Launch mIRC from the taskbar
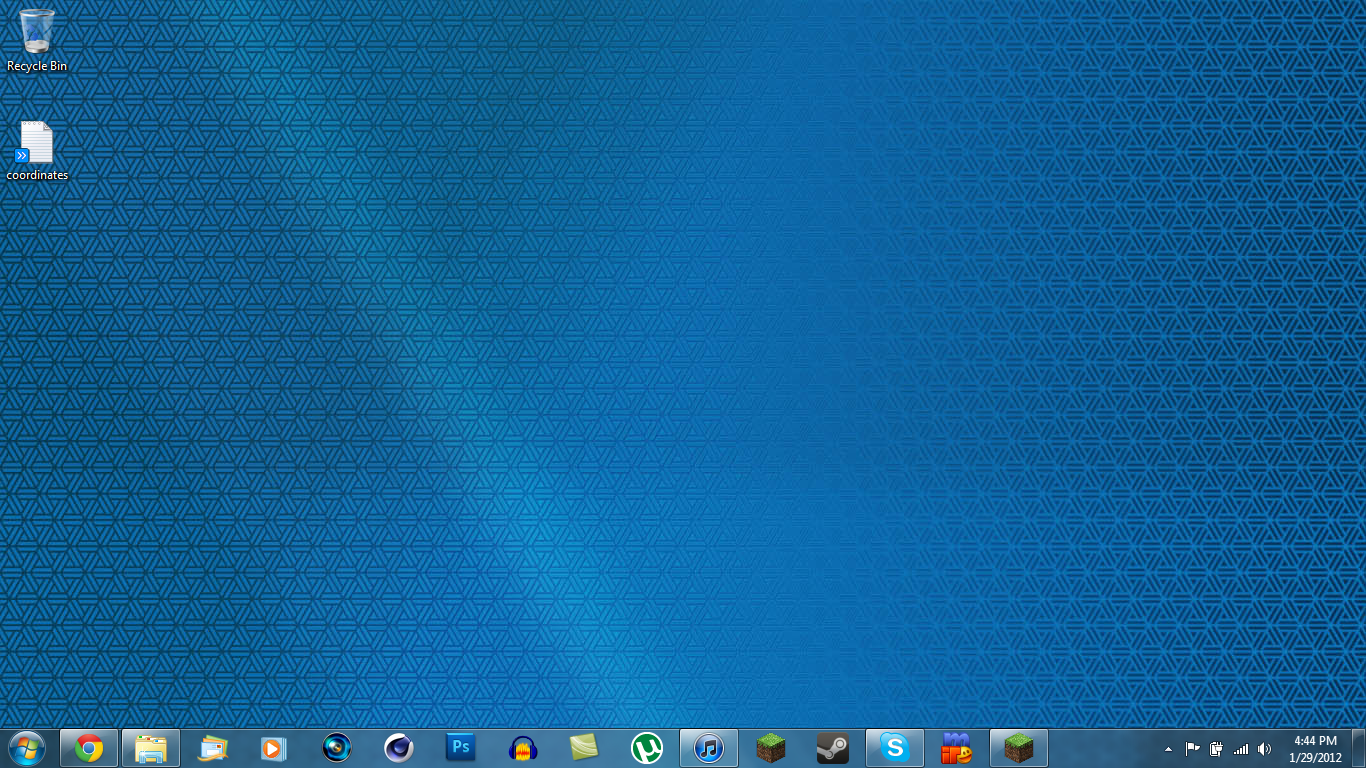This screenshot has width=1366, height=768. pos(957,748)
